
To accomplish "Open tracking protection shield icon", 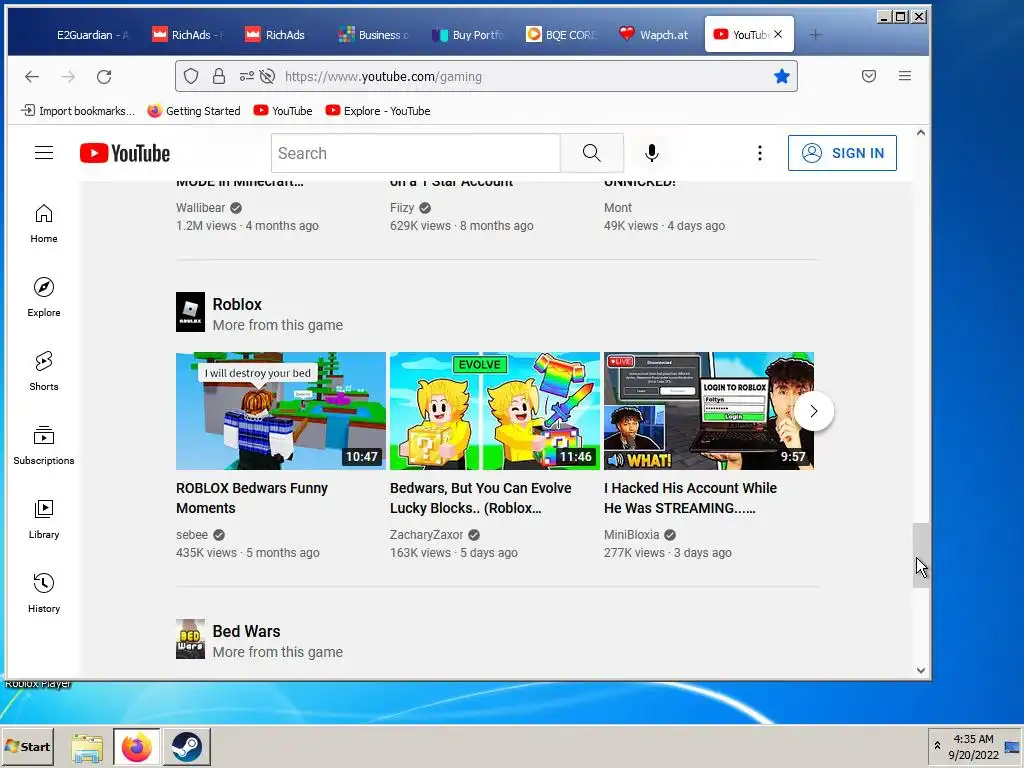I will [x=191, y=76].
